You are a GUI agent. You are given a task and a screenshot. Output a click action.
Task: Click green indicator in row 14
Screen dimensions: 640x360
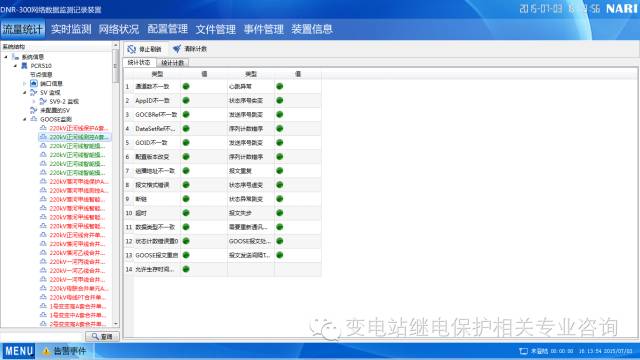(186, 269)
